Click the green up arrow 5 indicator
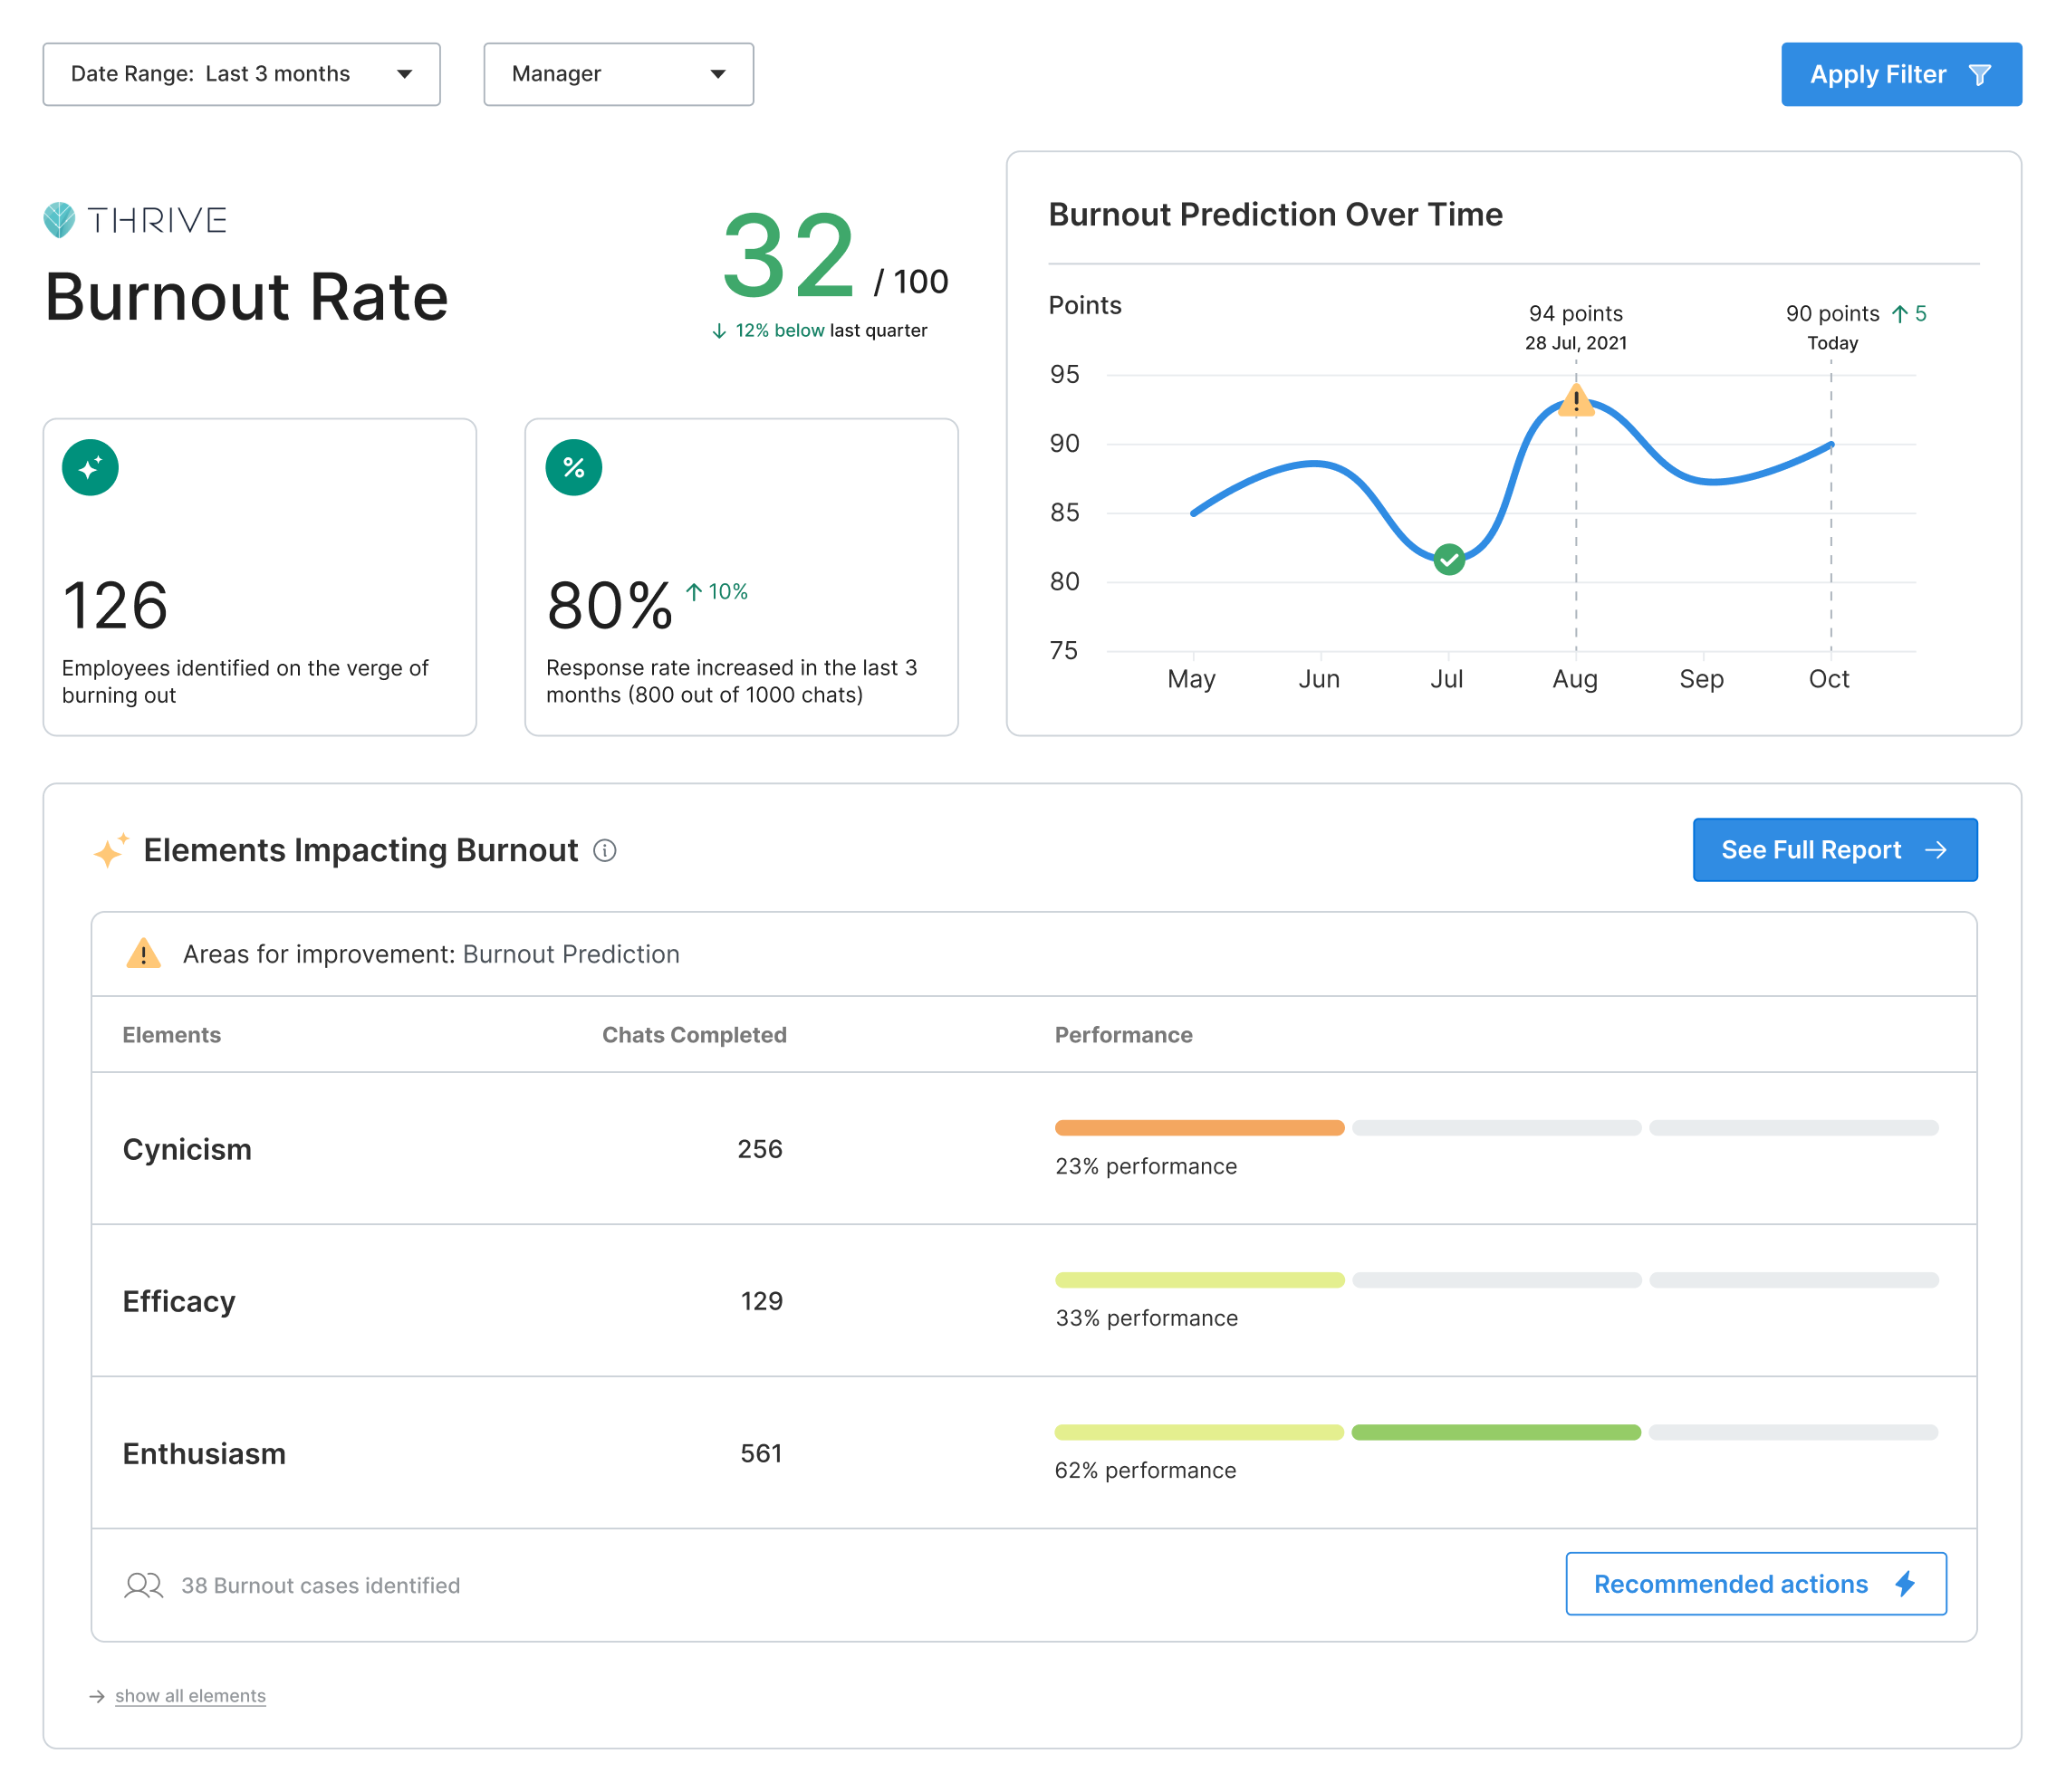The height and width of the screenshot is (1792, 2066). tap(1908, 314)
